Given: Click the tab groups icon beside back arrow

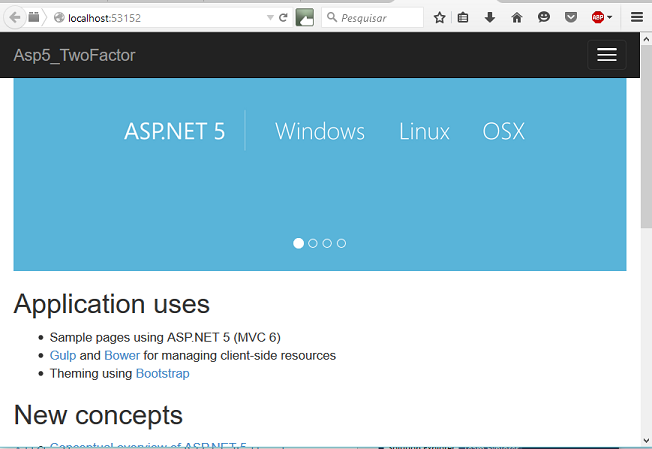Looking at the screenshot, I should [x=34, y=17].
